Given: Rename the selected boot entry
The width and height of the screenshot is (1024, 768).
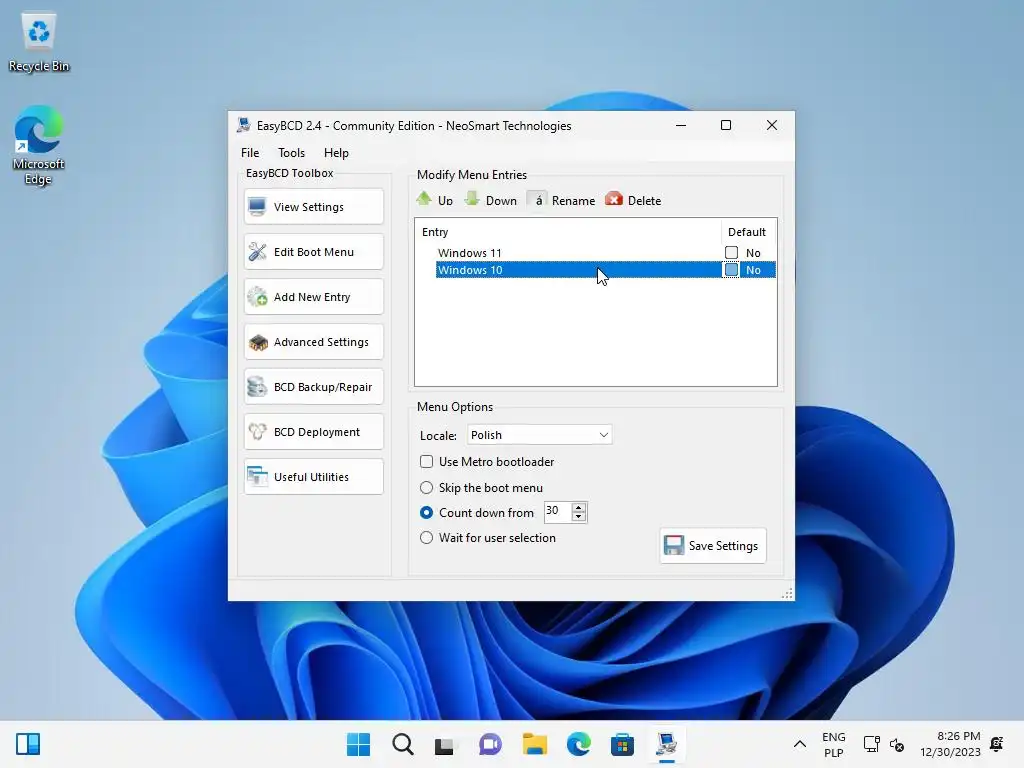Looking at the screenshot, I should click(562, 200).
